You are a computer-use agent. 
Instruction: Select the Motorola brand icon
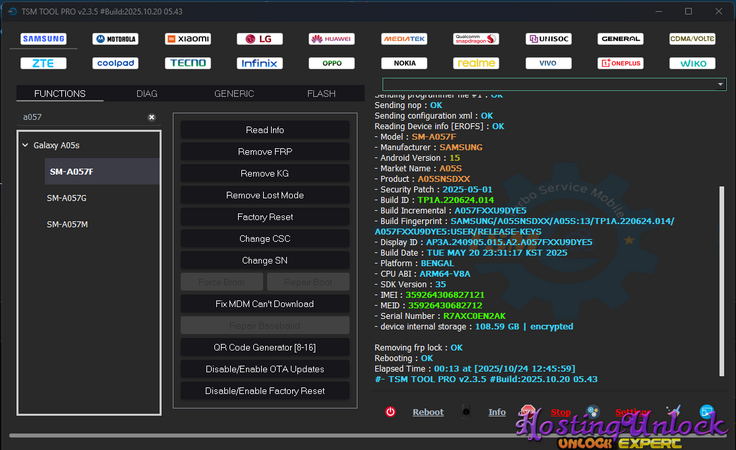(115, 39)
